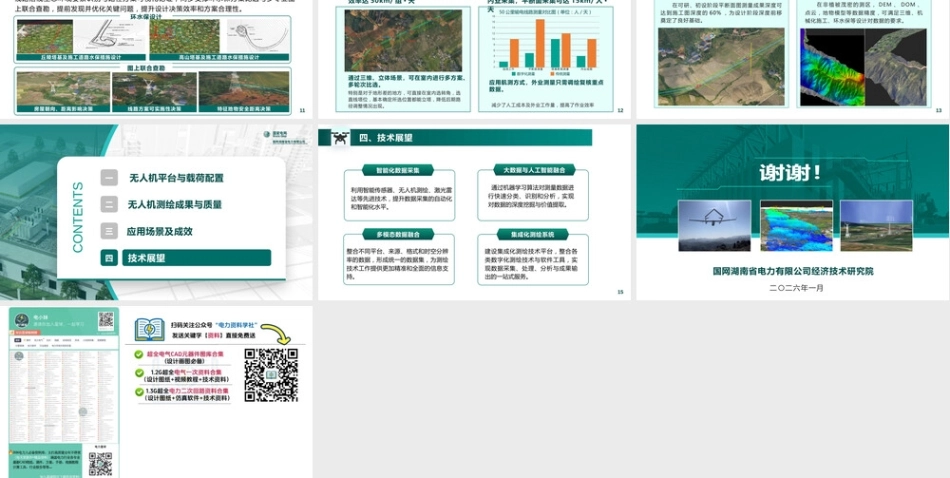The width and height of the screenshot is (950, 478).
Task: Click the round avatar in the green banner
Action: pyautogui.click(x=22, y=320)
